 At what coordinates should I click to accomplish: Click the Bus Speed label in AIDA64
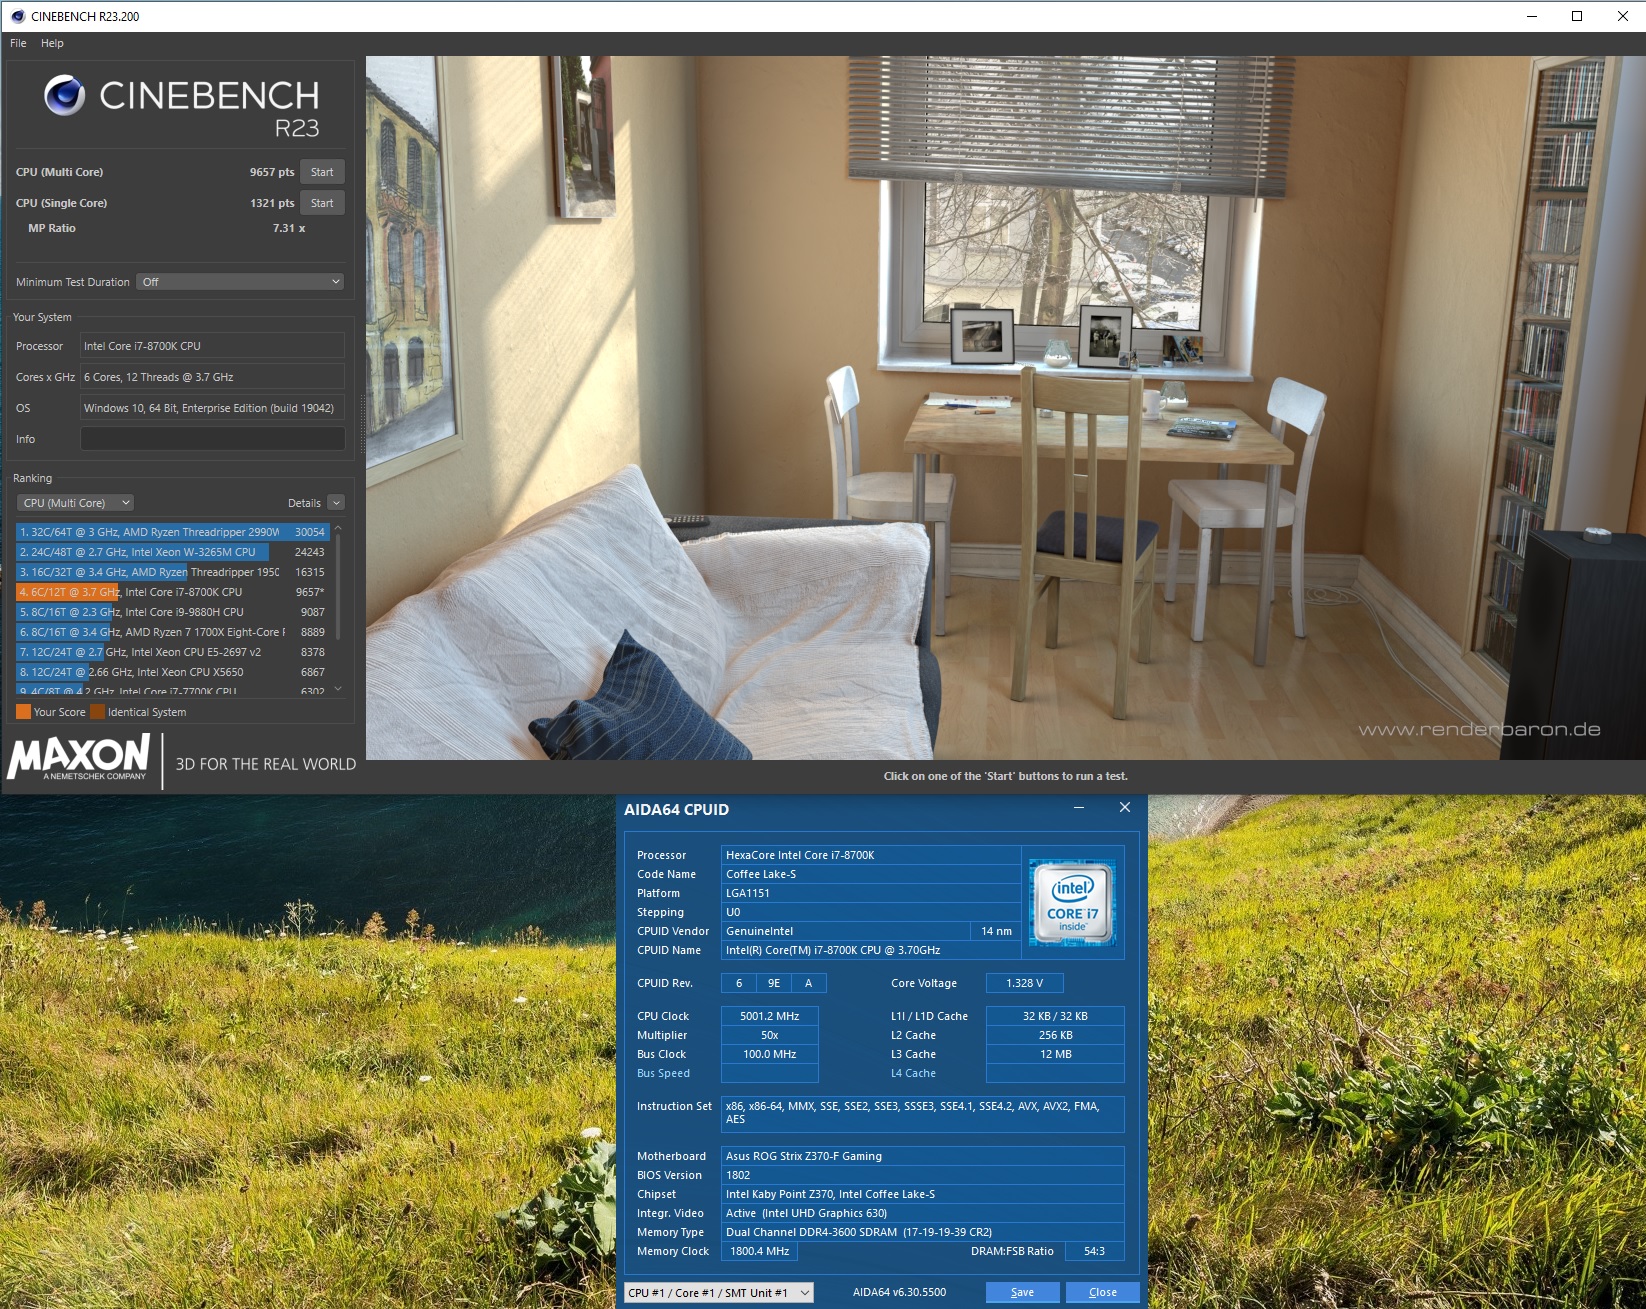(663, 1073)
